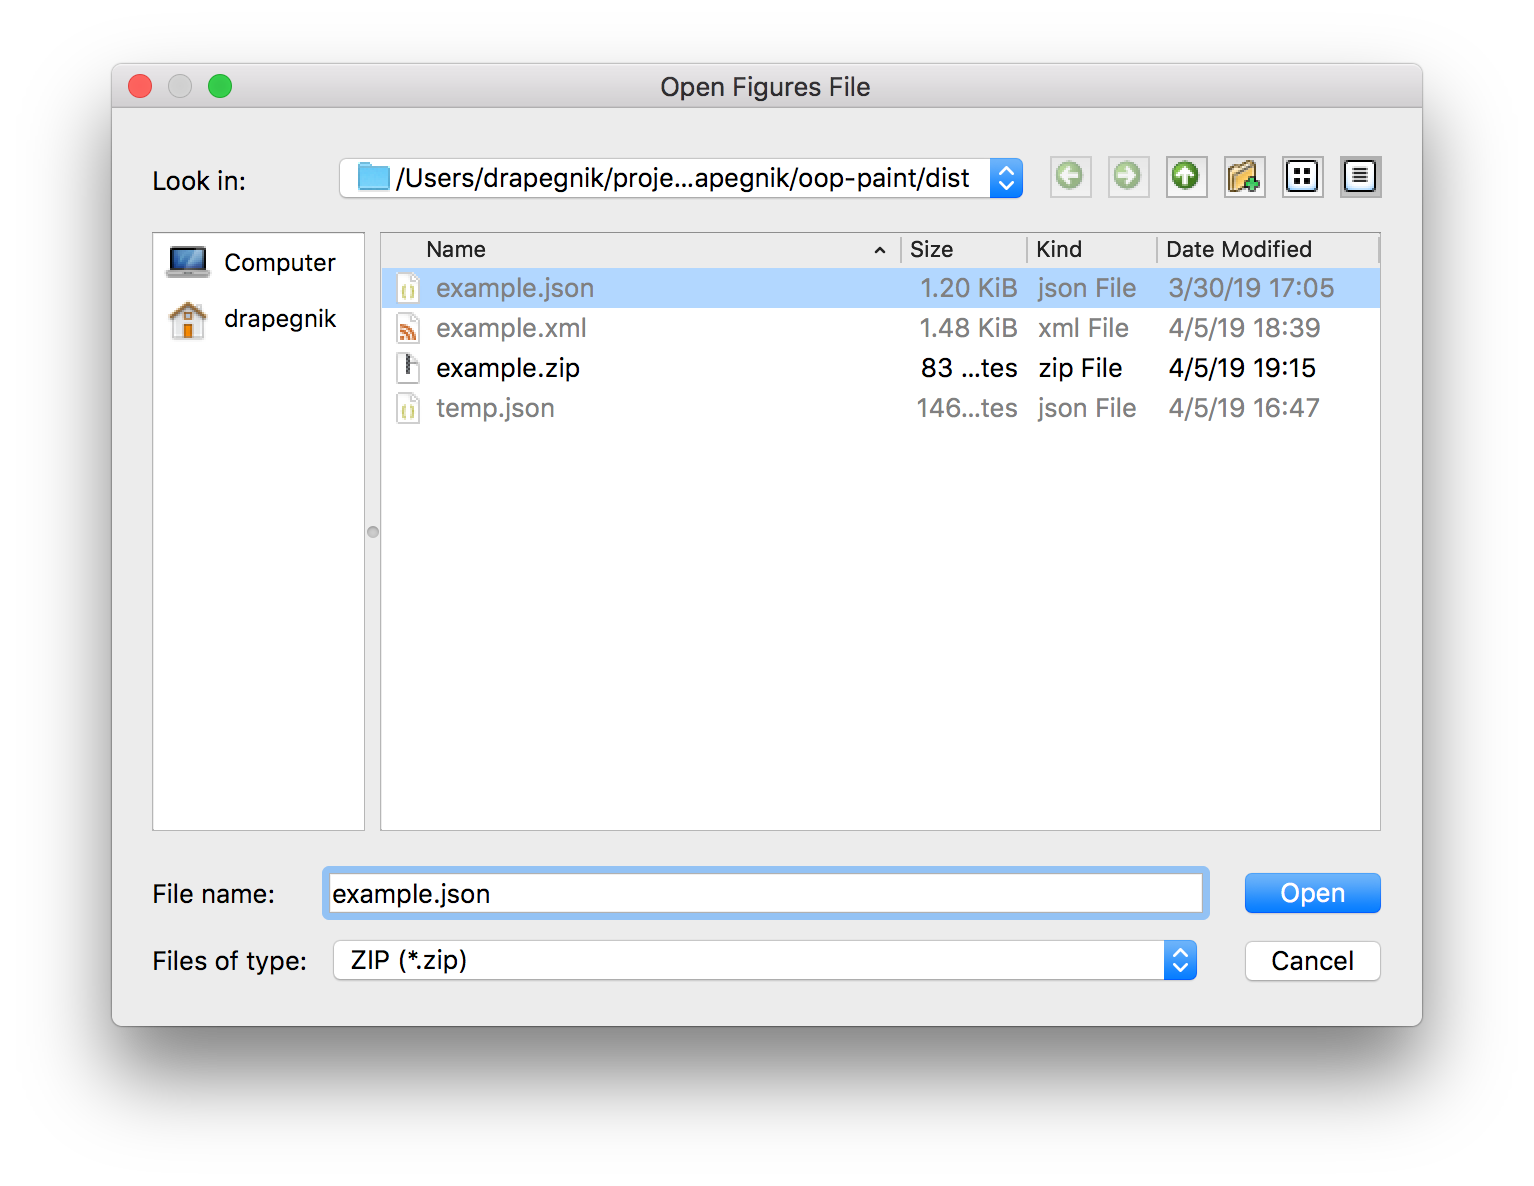
Task: Open drapegnik home folder in sidebar
Action: tap(259, 319)
